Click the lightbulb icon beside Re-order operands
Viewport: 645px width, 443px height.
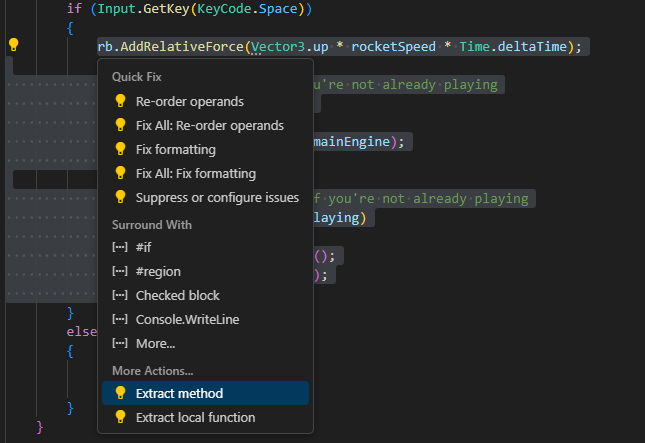pyautogui.click(x=121, y=101)
